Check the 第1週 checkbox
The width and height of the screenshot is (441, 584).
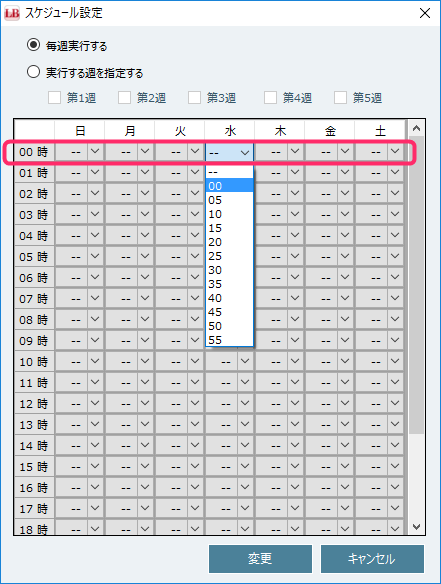point(54,98)
